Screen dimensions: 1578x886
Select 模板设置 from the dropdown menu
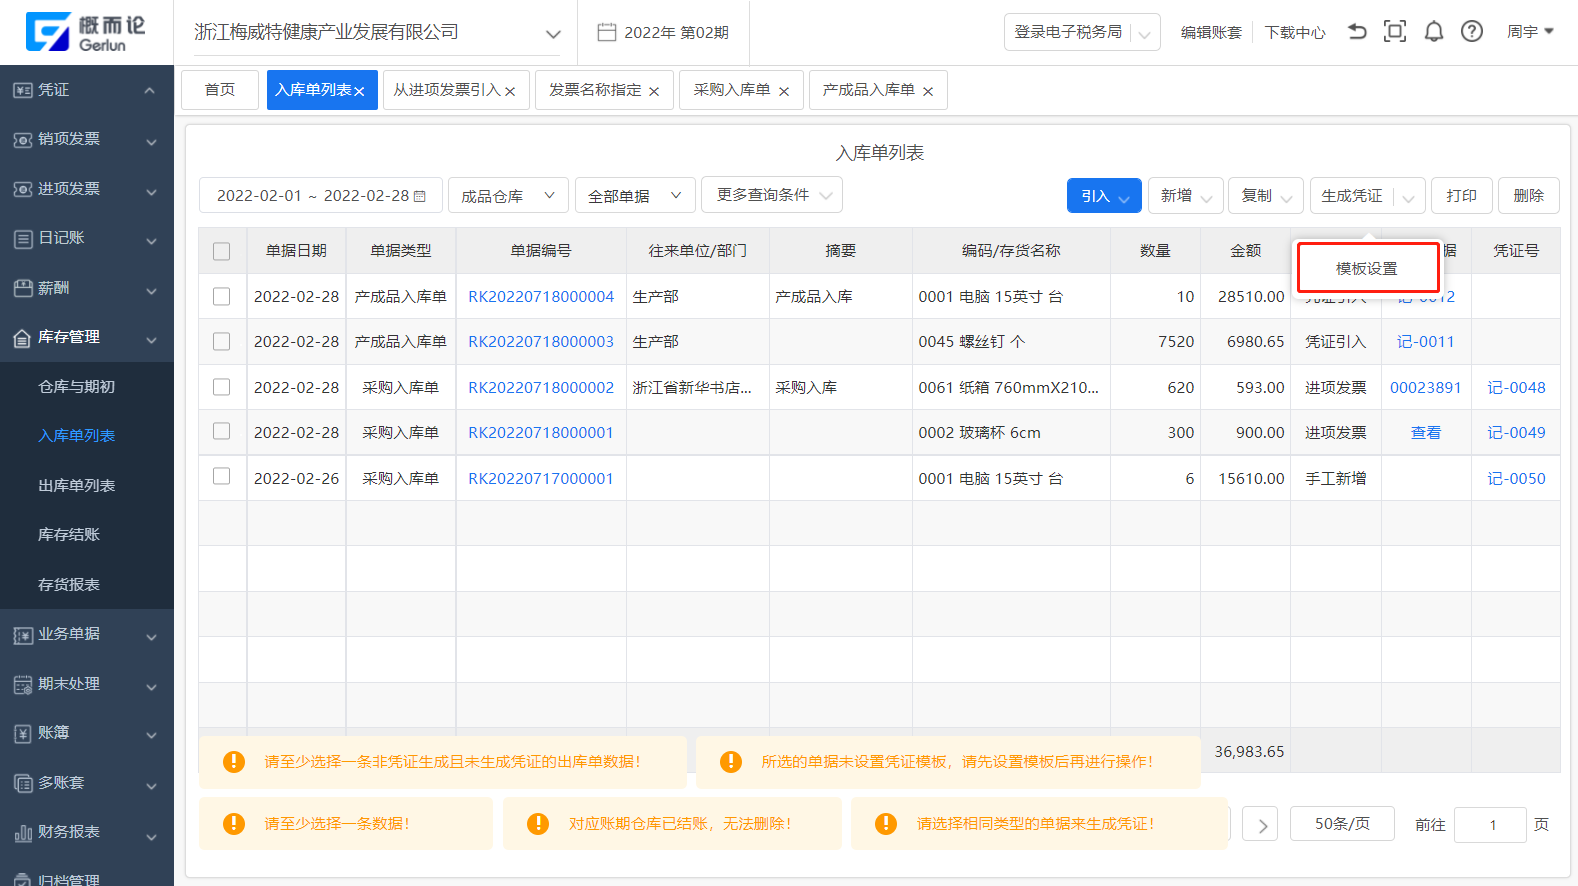click(x=1367, y=268)
